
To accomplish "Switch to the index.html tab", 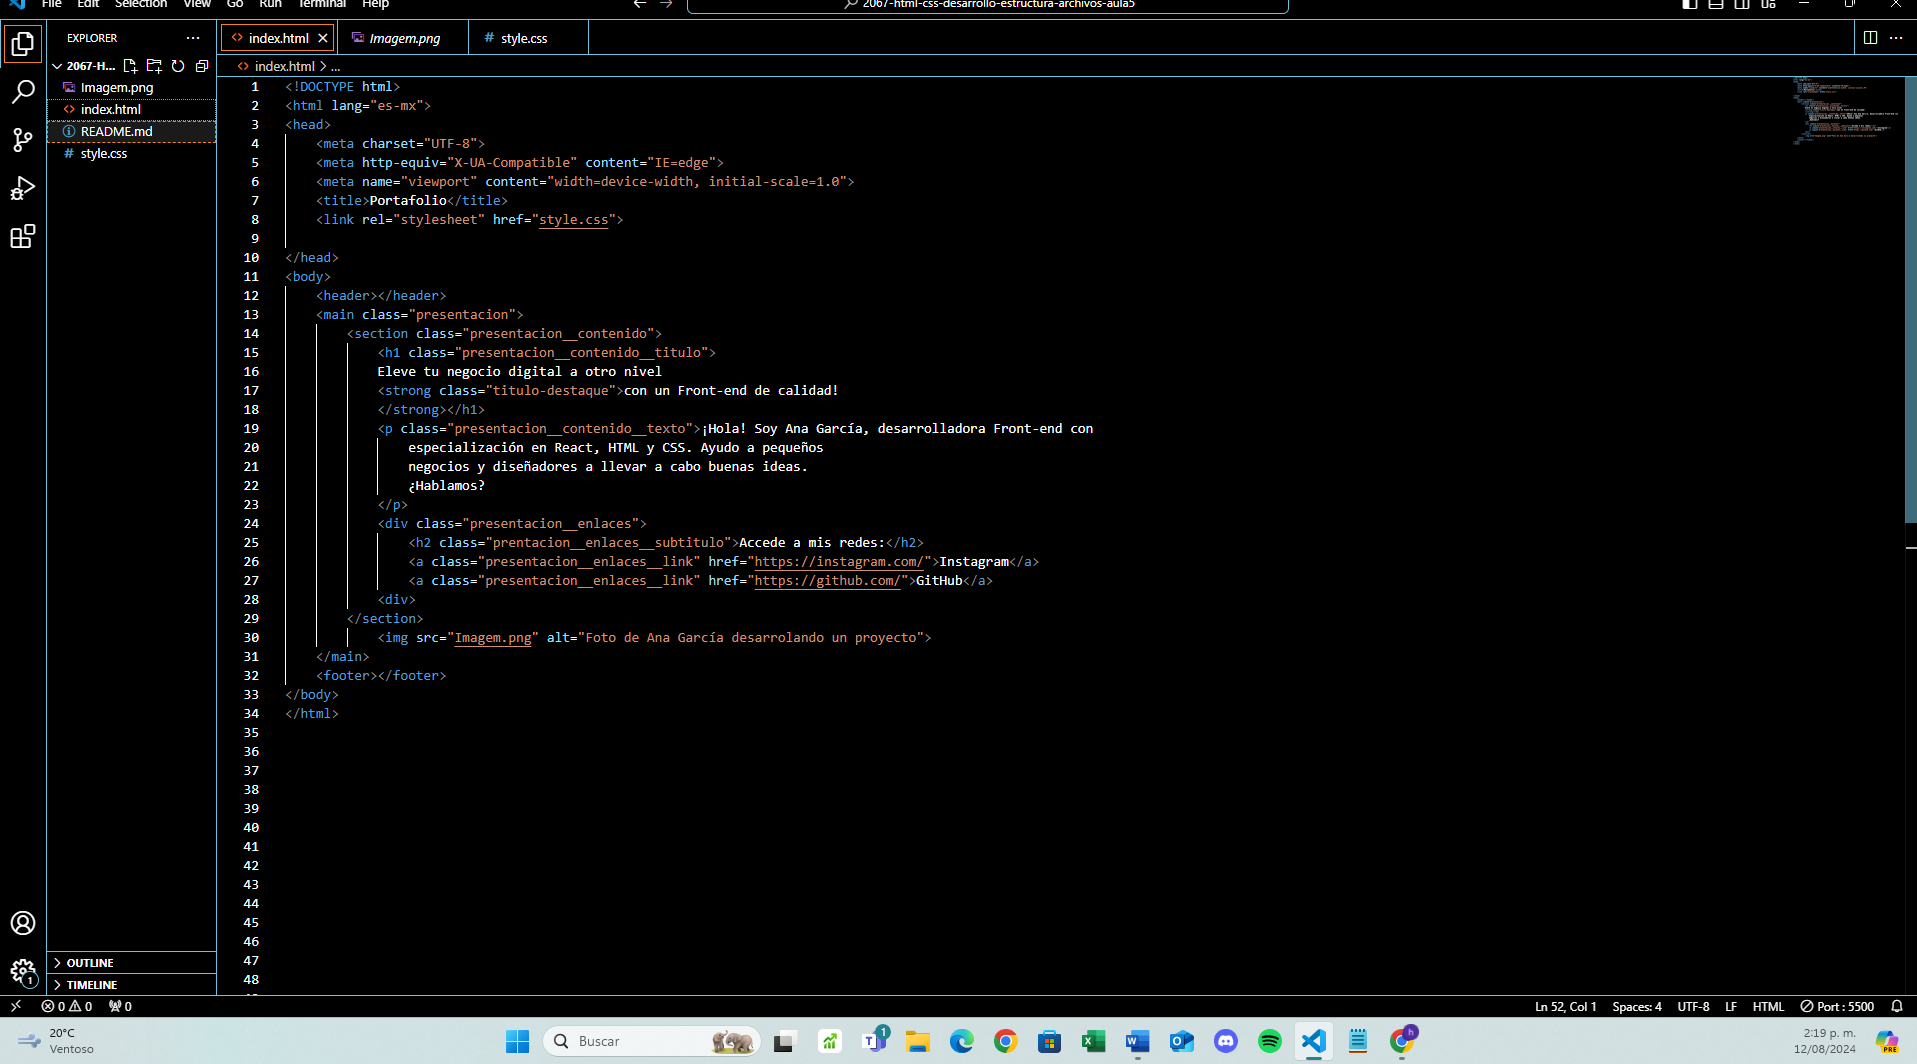I will click(x=278, y=38).
